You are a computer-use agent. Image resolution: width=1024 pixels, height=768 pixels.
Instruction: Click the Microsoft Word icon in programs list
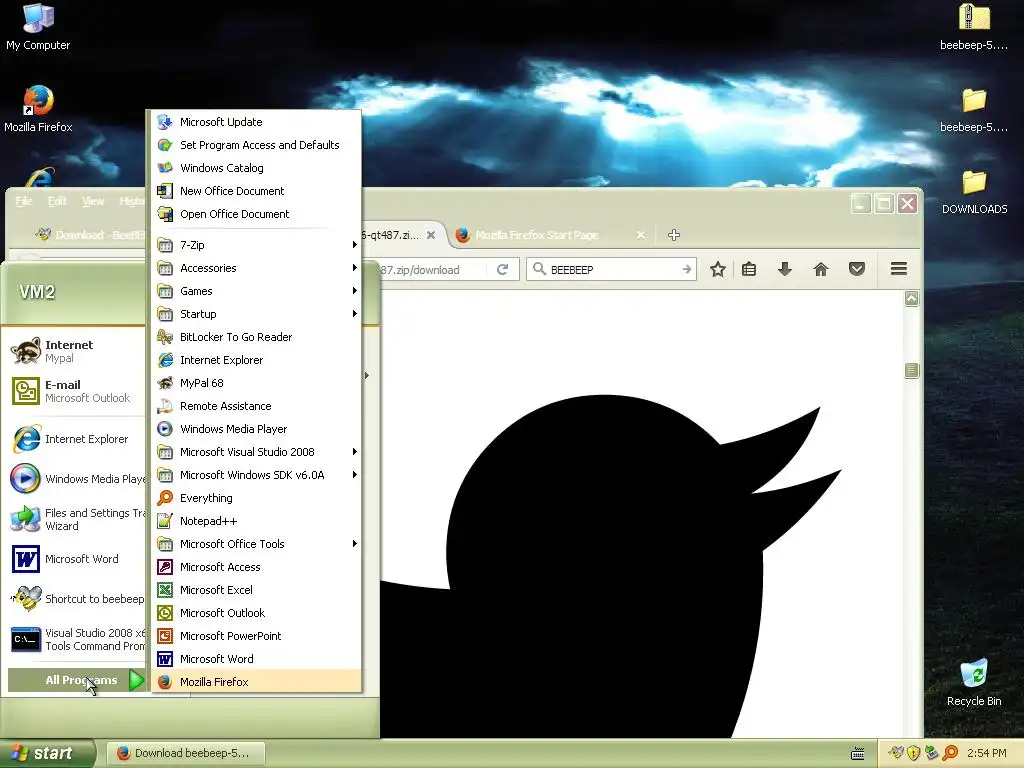tap(165, 659)
